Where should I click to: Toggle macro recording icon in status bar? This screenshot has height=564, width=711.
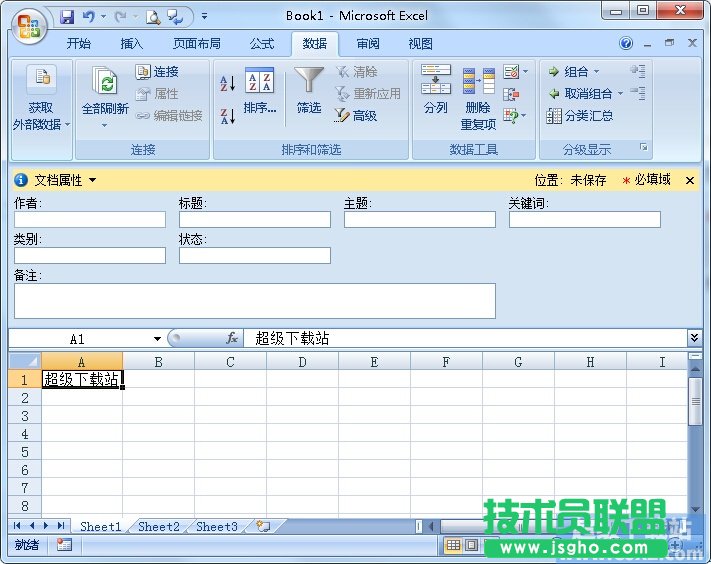point(64,545)
